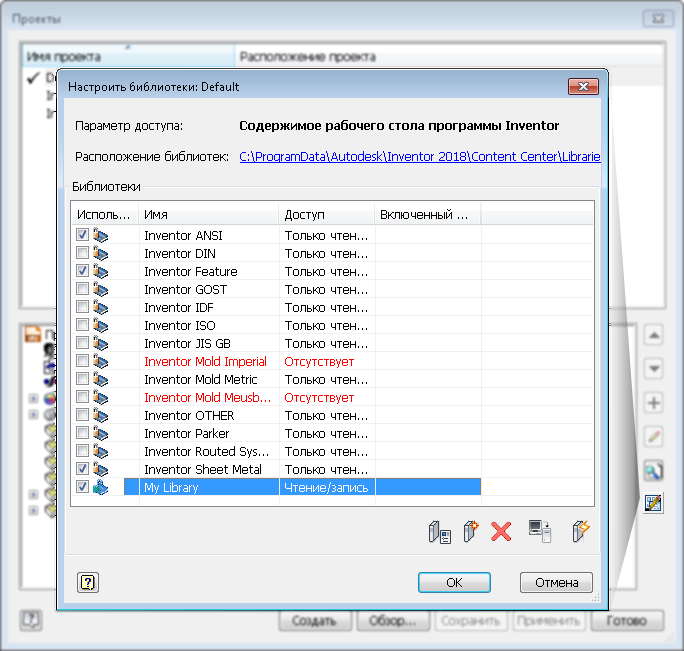Enable the Inventor IDF library checkbox
Image resolution: width=684 pixels, height=651 pixels.
(82, 306)
